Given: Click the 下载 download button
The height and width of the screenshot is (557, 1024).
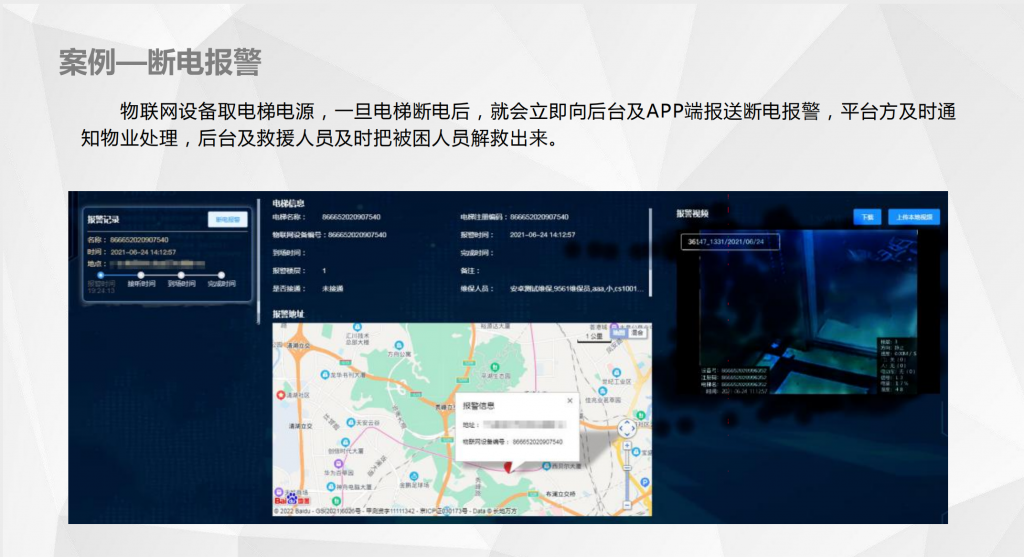Looking at the screenshot, I should (867, 217).
